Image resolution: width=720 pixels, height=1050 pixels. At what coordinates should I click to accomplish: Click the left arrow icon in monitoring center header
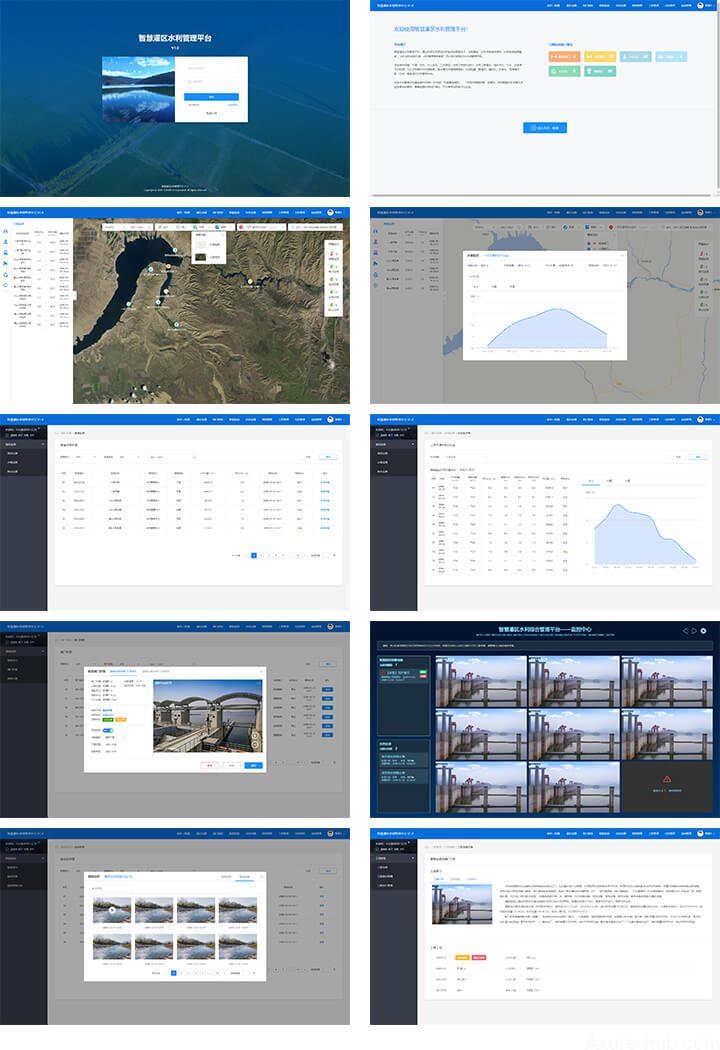[x=683, y=631]
